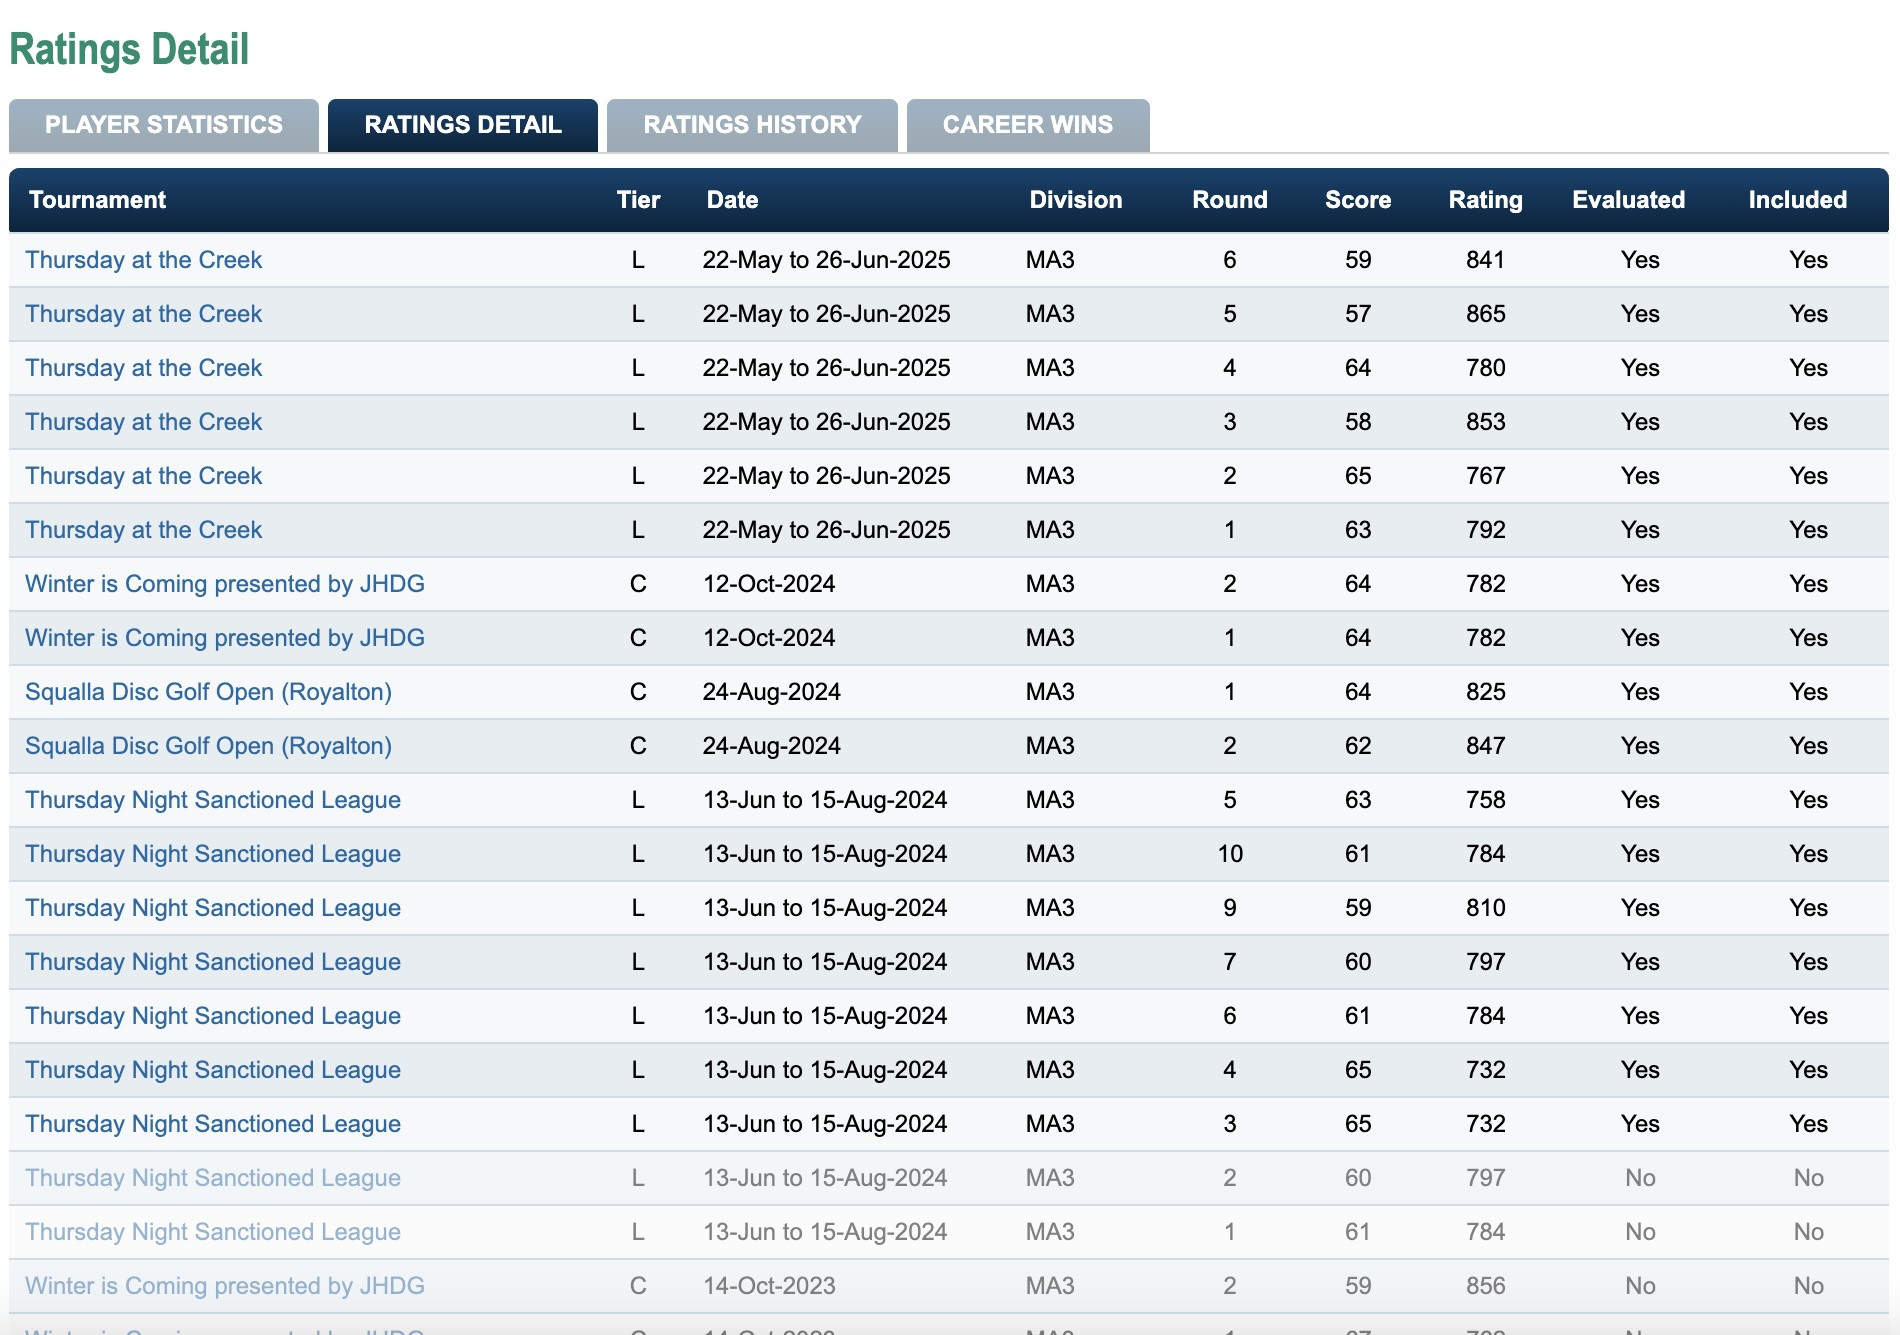Open Winter is Coming 14-Oct-2023 rated 856 link

coord(225,1286)
